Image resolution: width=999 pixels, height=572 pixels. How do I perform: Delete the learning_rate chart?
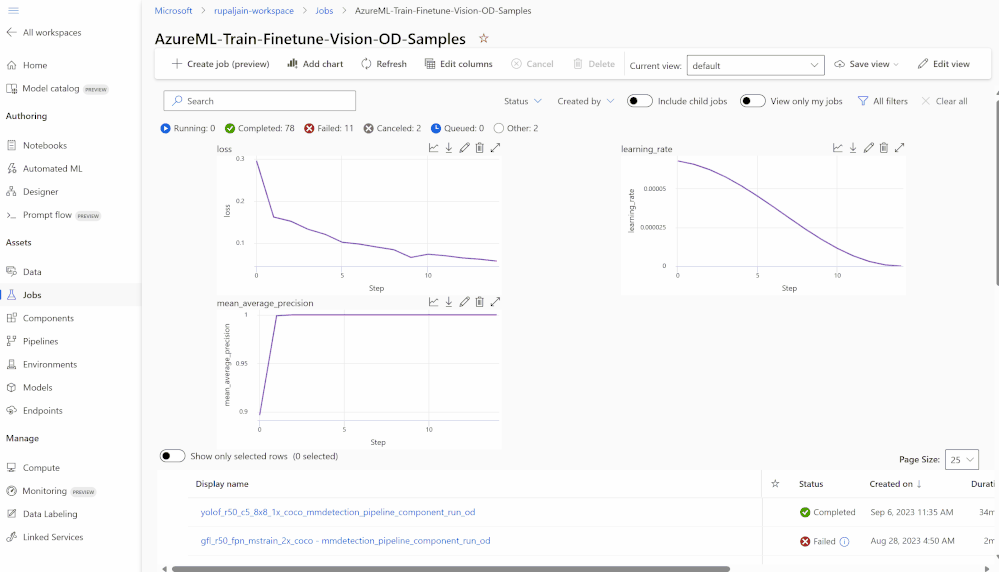pyautogui.click(x=884, y=148)
